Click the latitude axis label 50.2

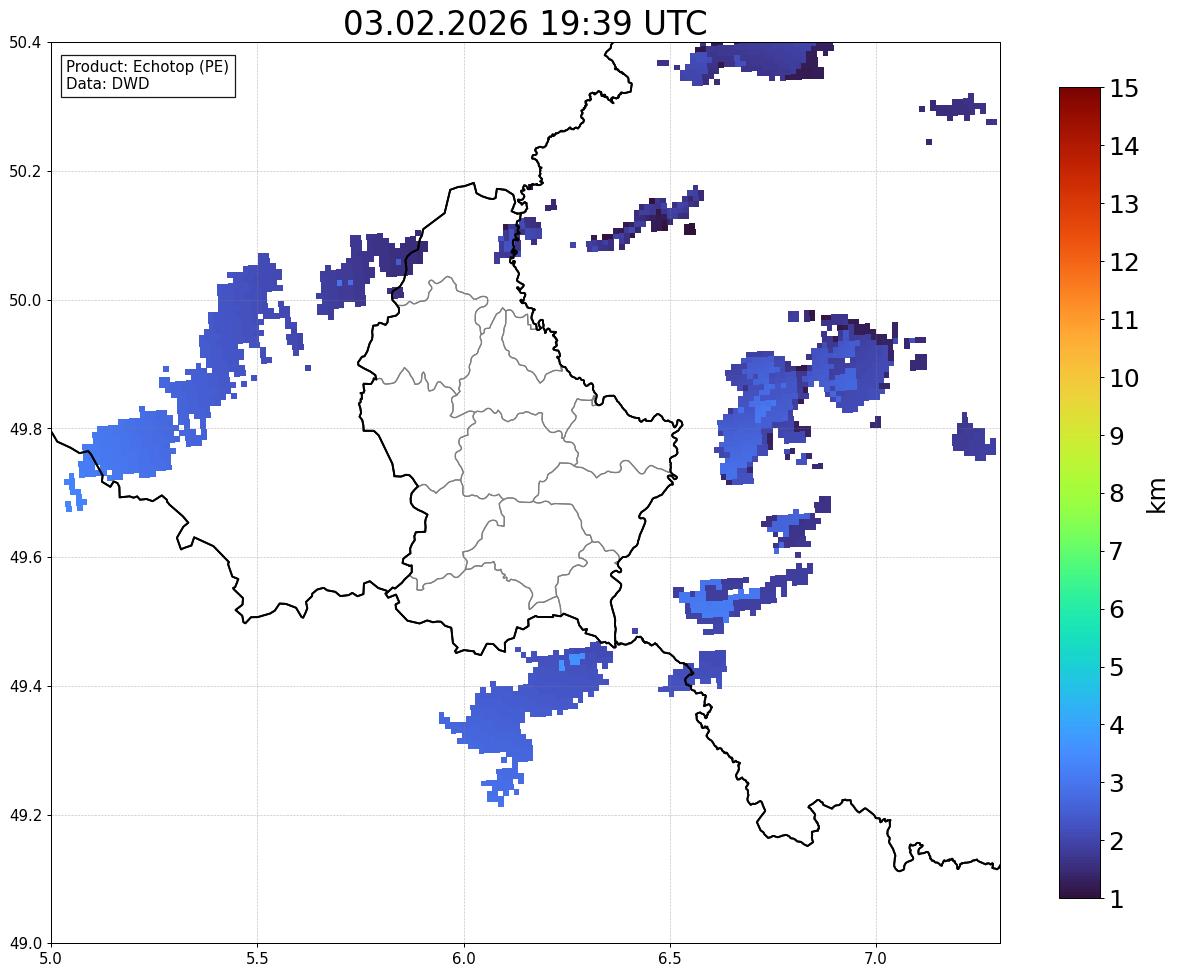tap(25, 171)
